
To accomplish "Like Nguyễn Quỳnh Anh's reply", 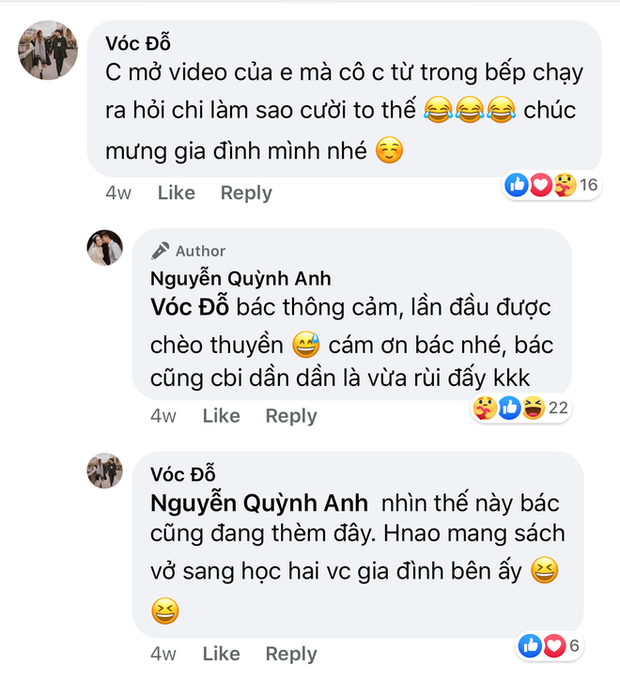I will 221,415.
